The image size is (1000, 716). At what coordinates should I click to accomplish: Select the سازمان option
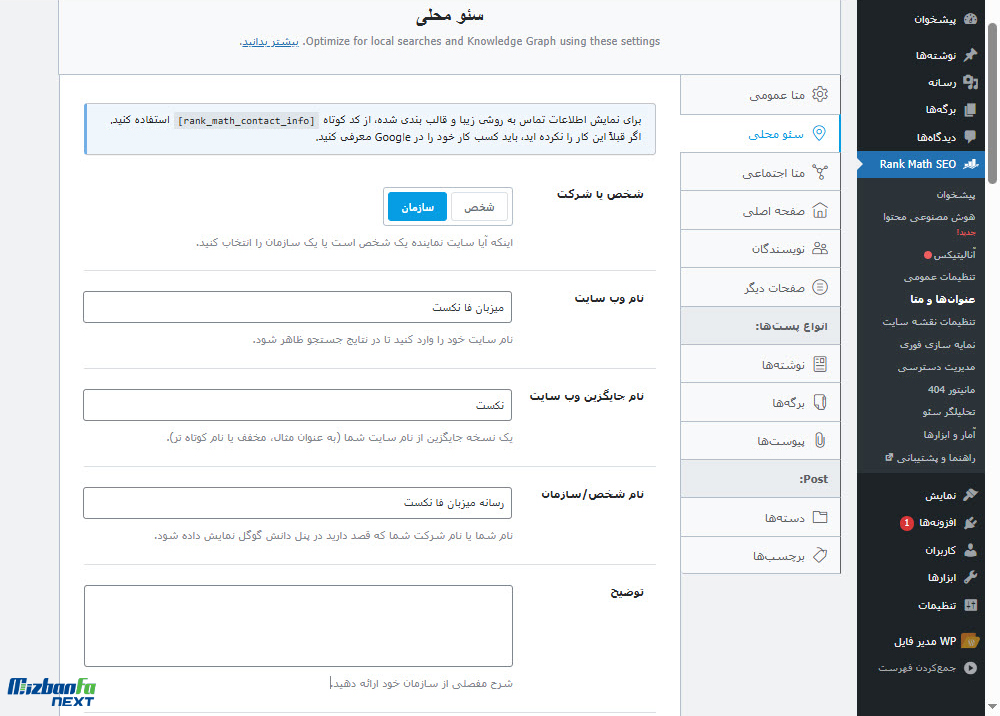tap(417, 206)
